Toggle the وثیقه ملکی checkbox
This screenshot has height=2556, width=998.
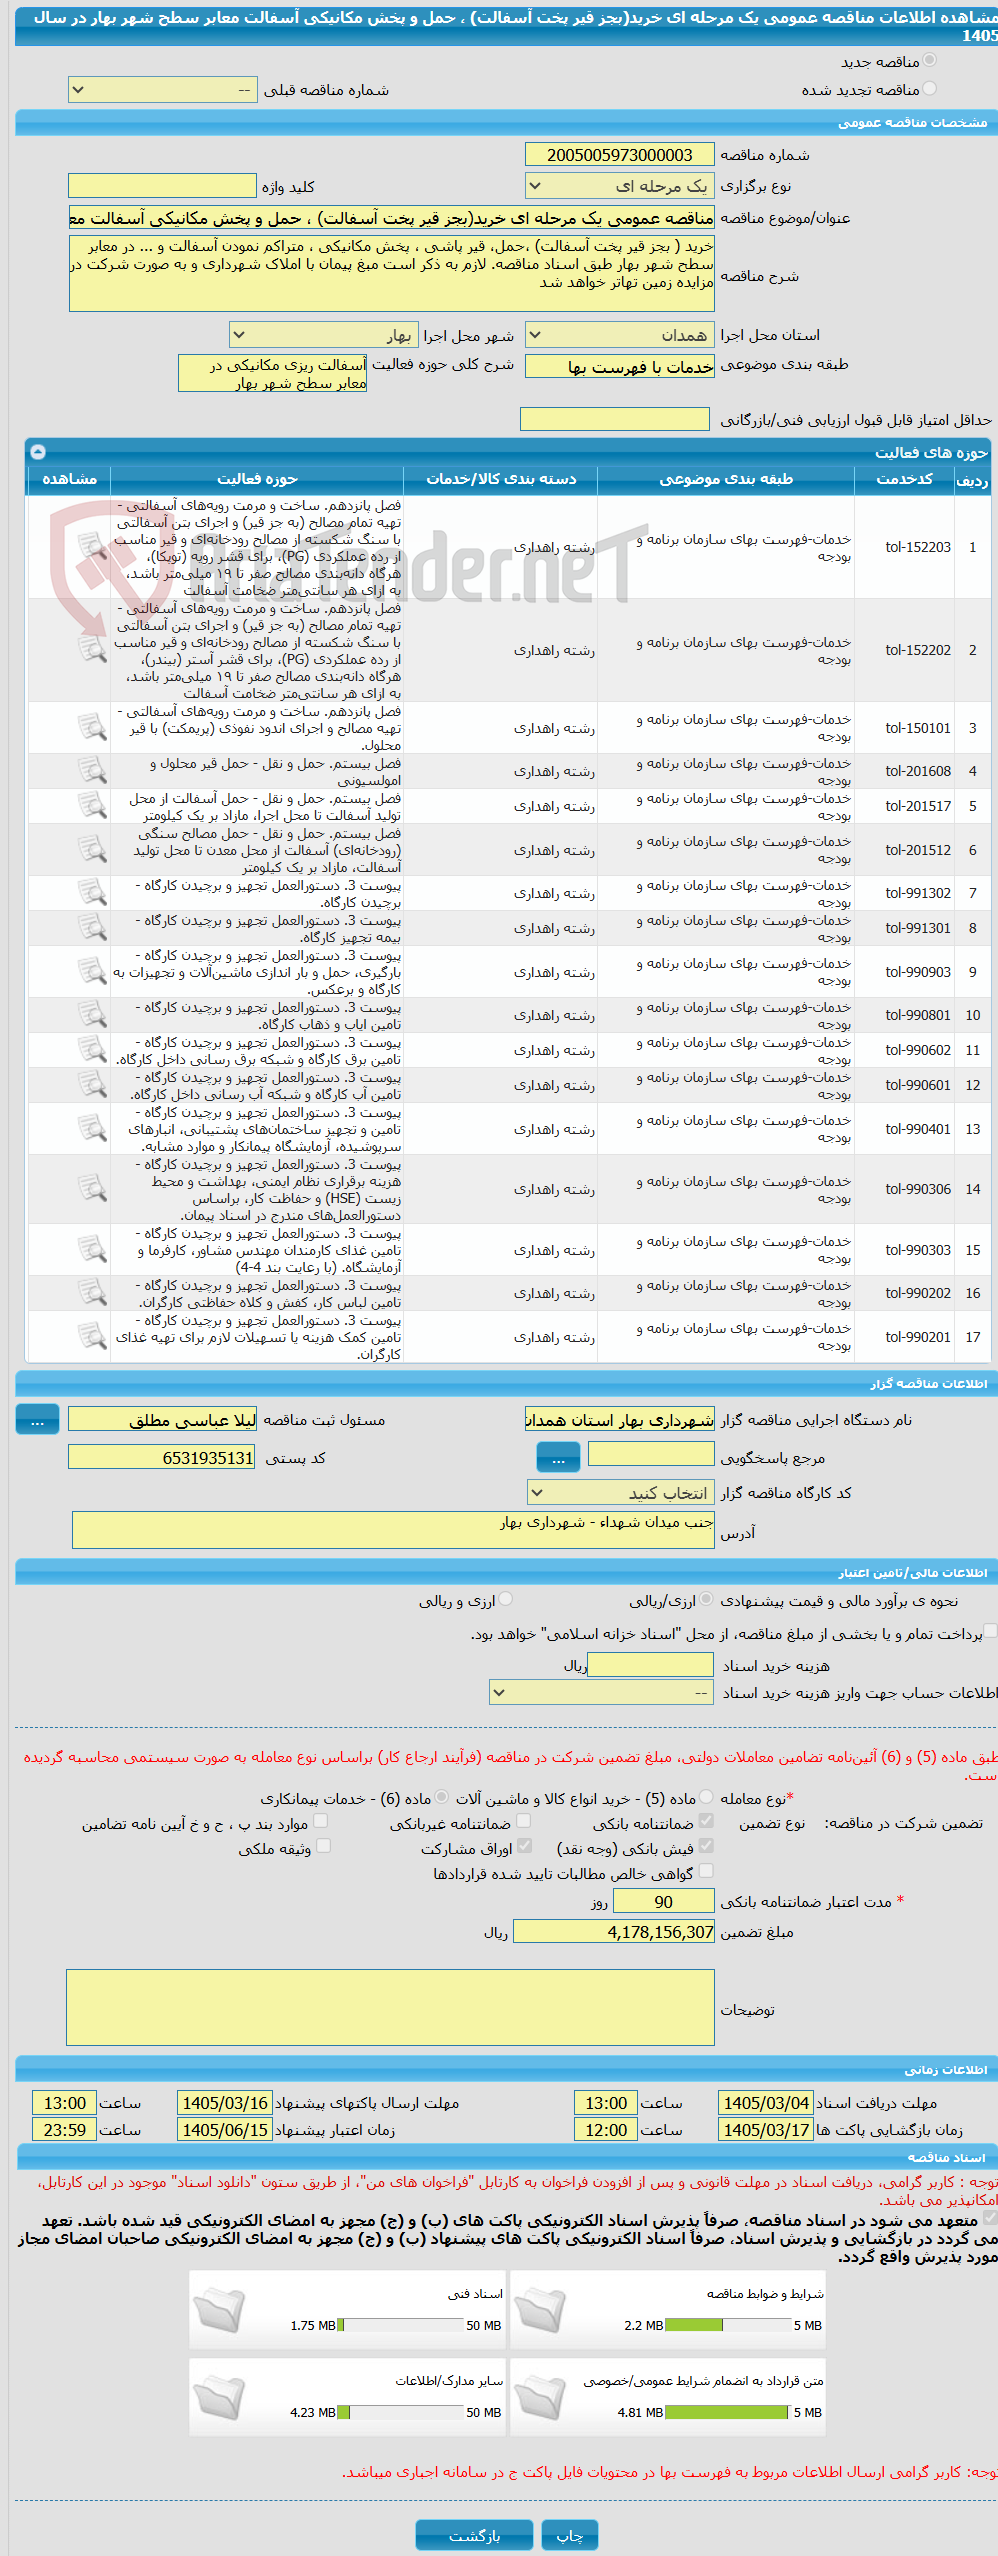(x=323, y=1846)
